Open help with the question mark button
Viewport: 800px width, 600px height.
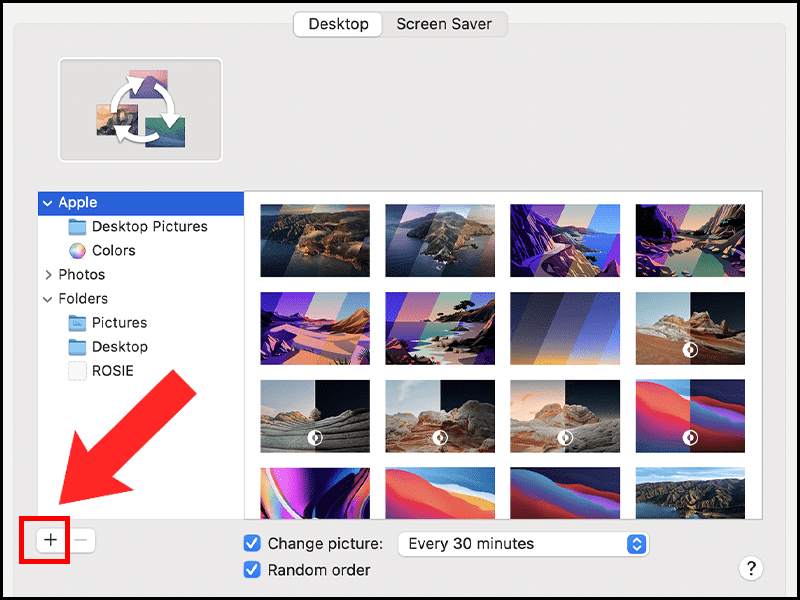751,568
